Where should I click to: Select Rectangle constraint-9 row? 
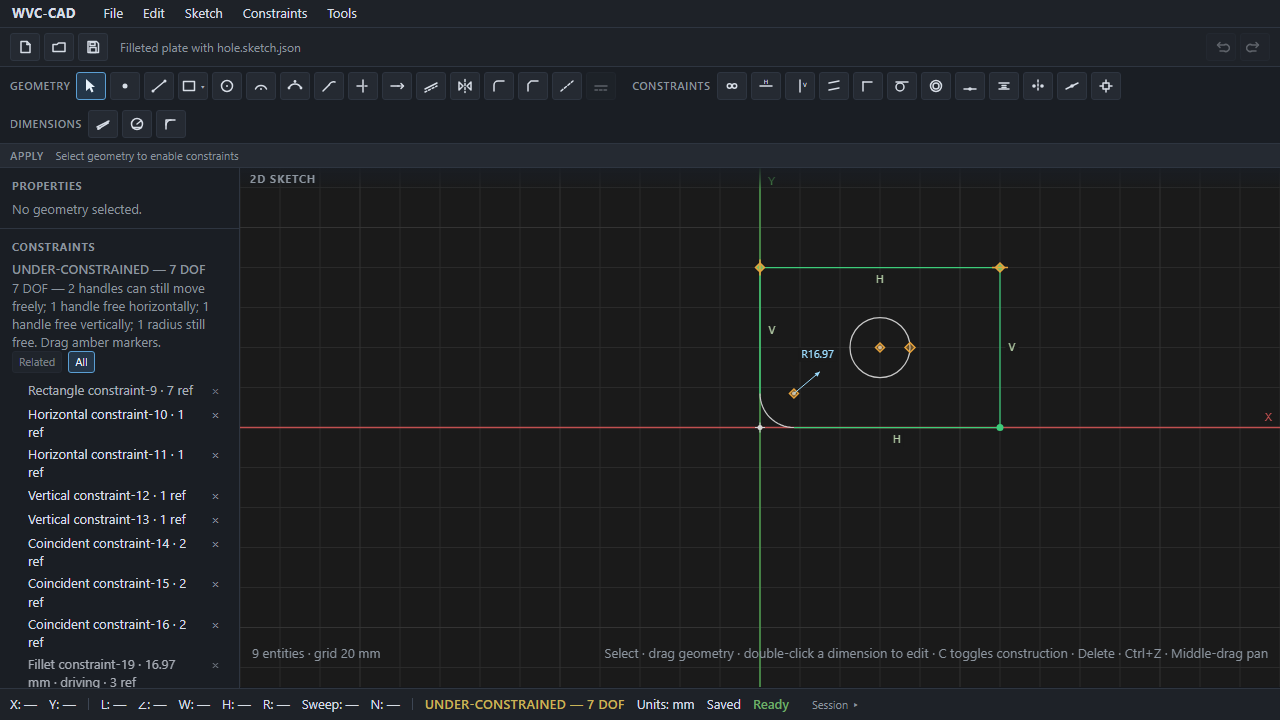pyautogui.click(x=119, y=391)
